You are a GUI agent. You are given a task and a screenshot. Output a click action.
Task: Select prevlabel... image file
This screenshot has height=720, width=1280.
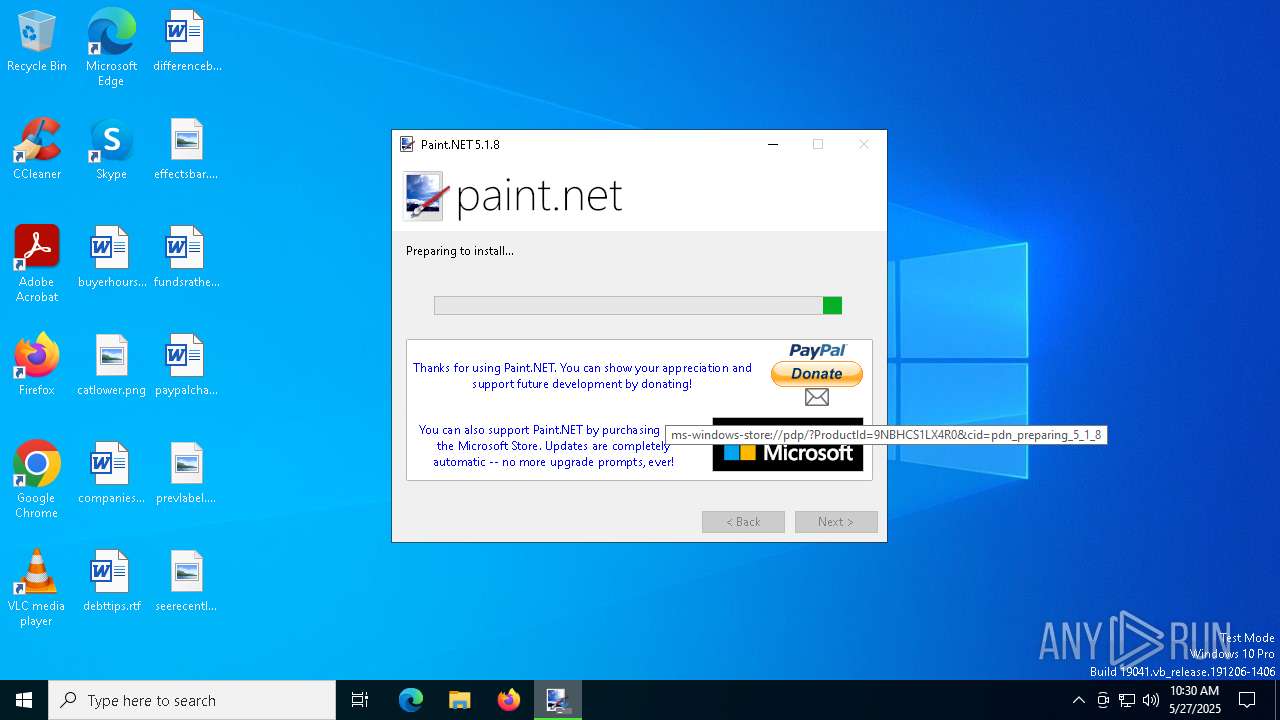tap(186, 473)
